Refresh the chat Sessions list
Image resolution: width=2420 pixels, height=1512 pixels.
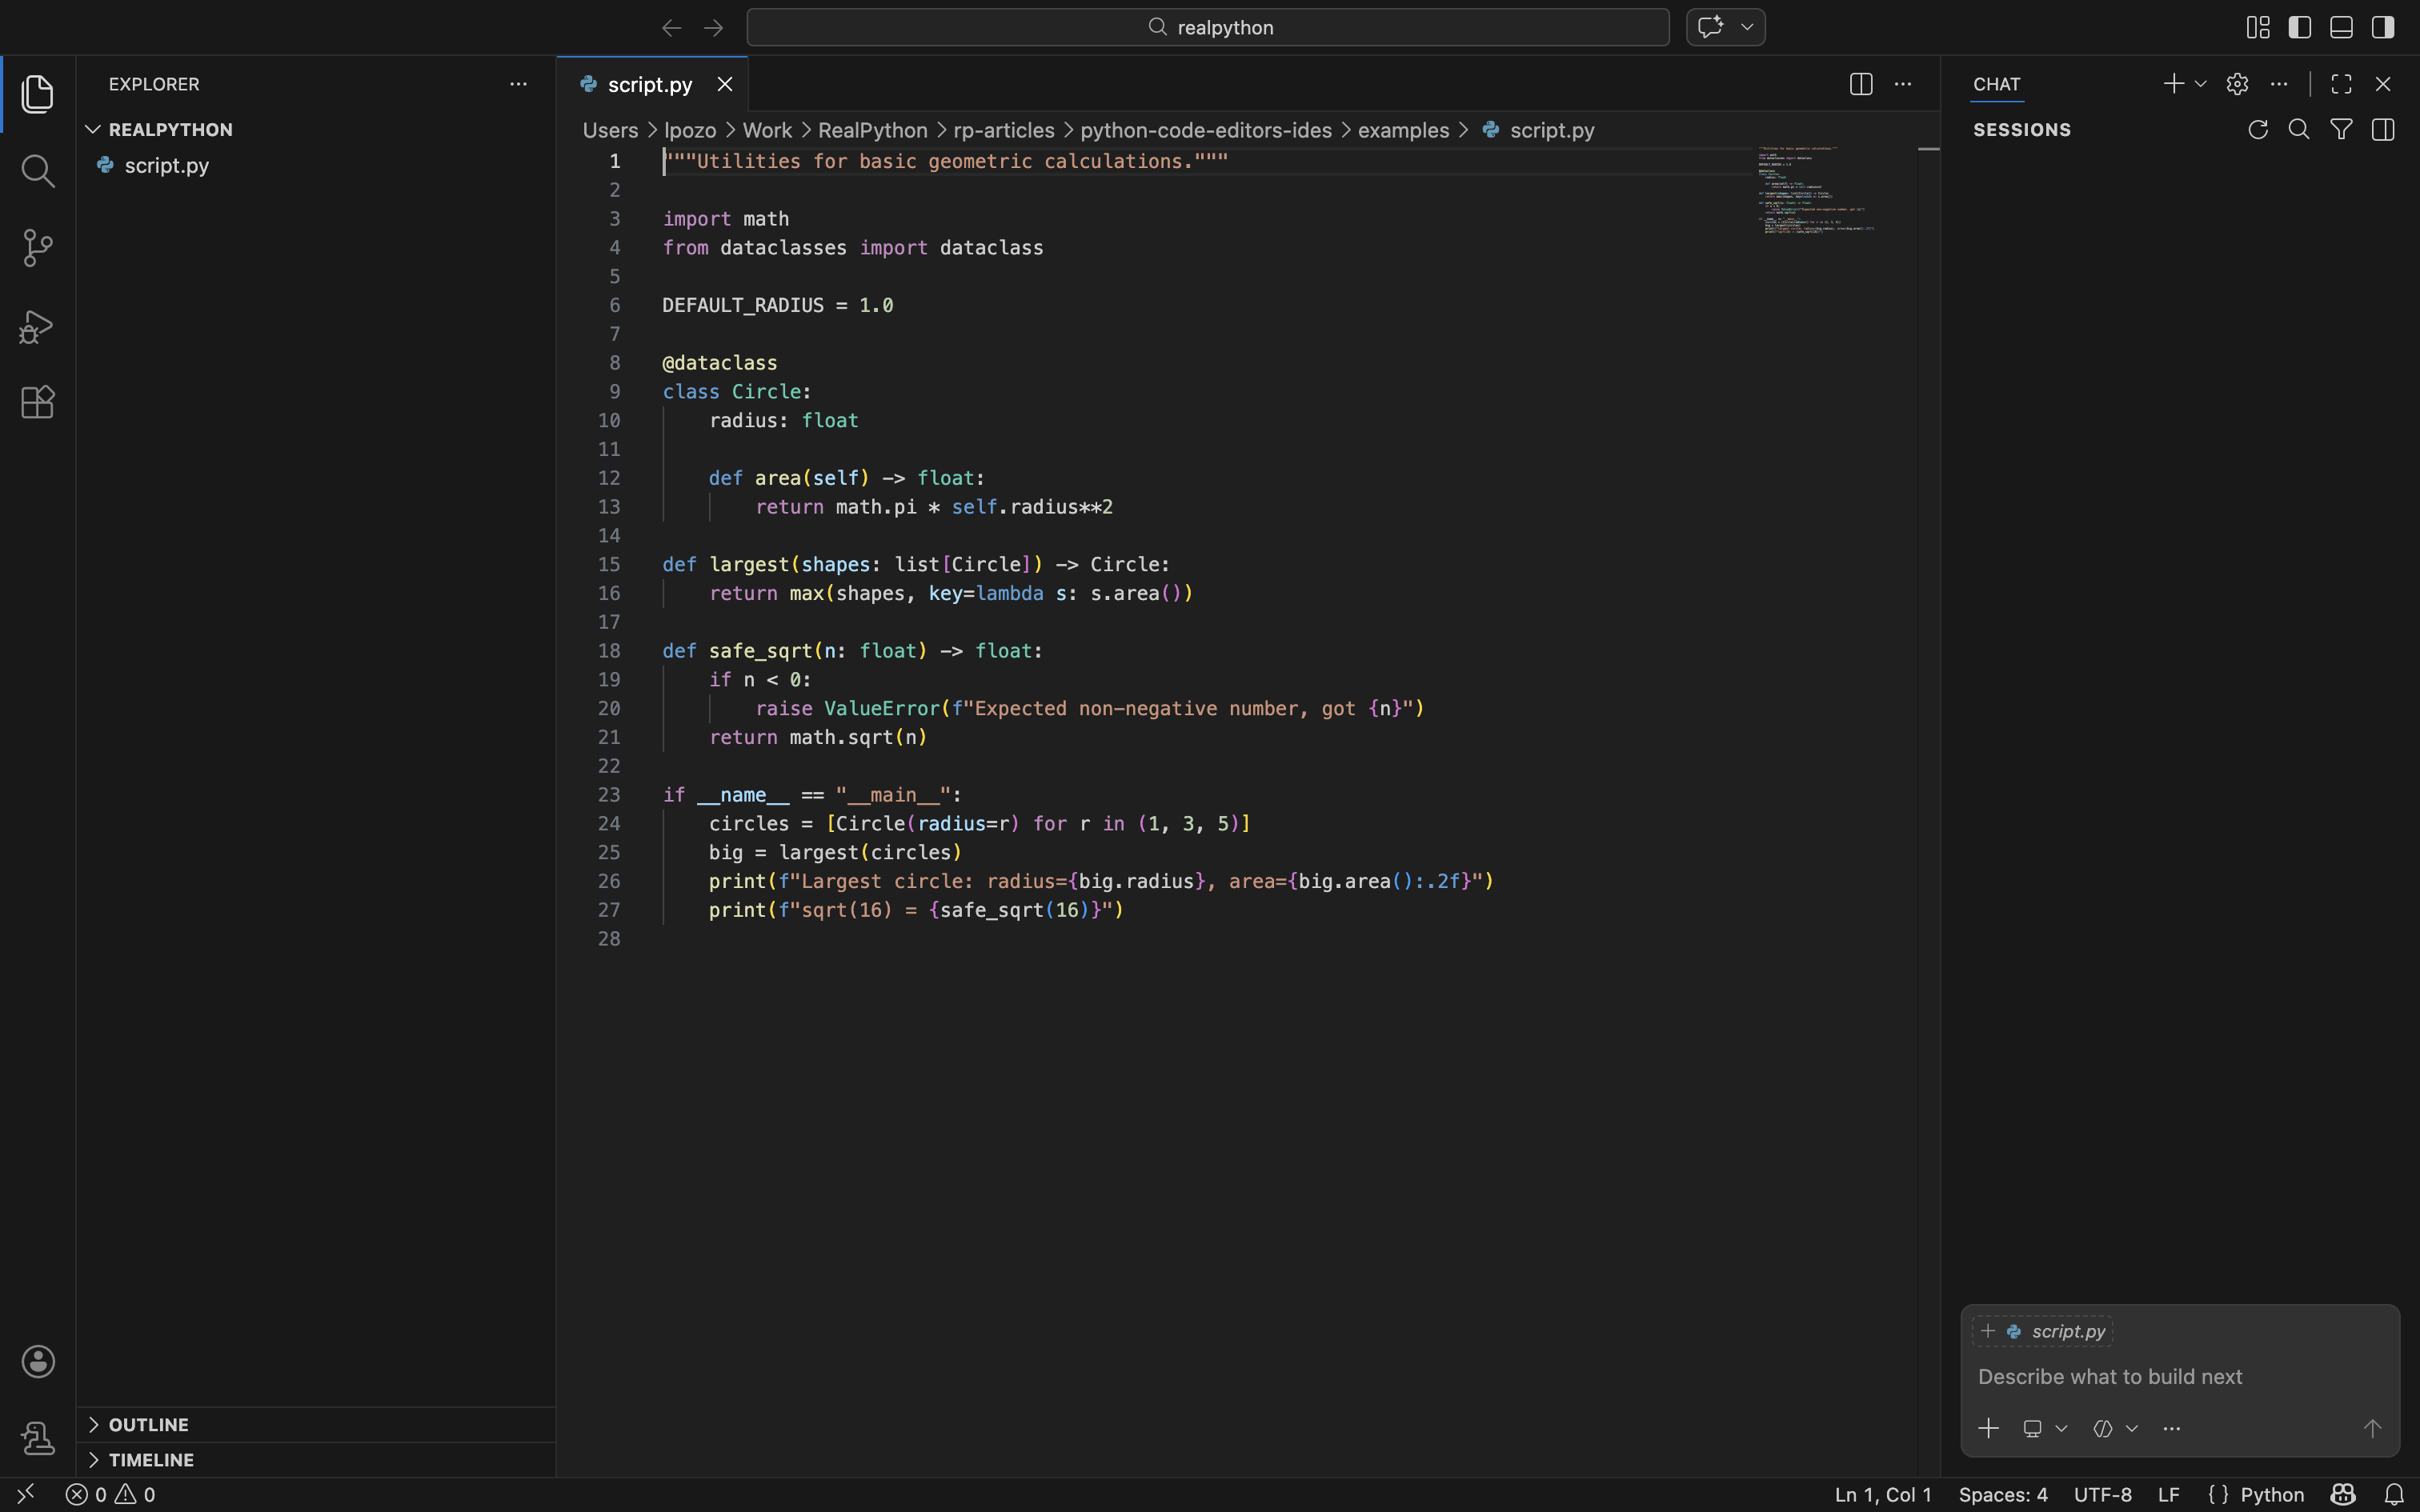2257,129
